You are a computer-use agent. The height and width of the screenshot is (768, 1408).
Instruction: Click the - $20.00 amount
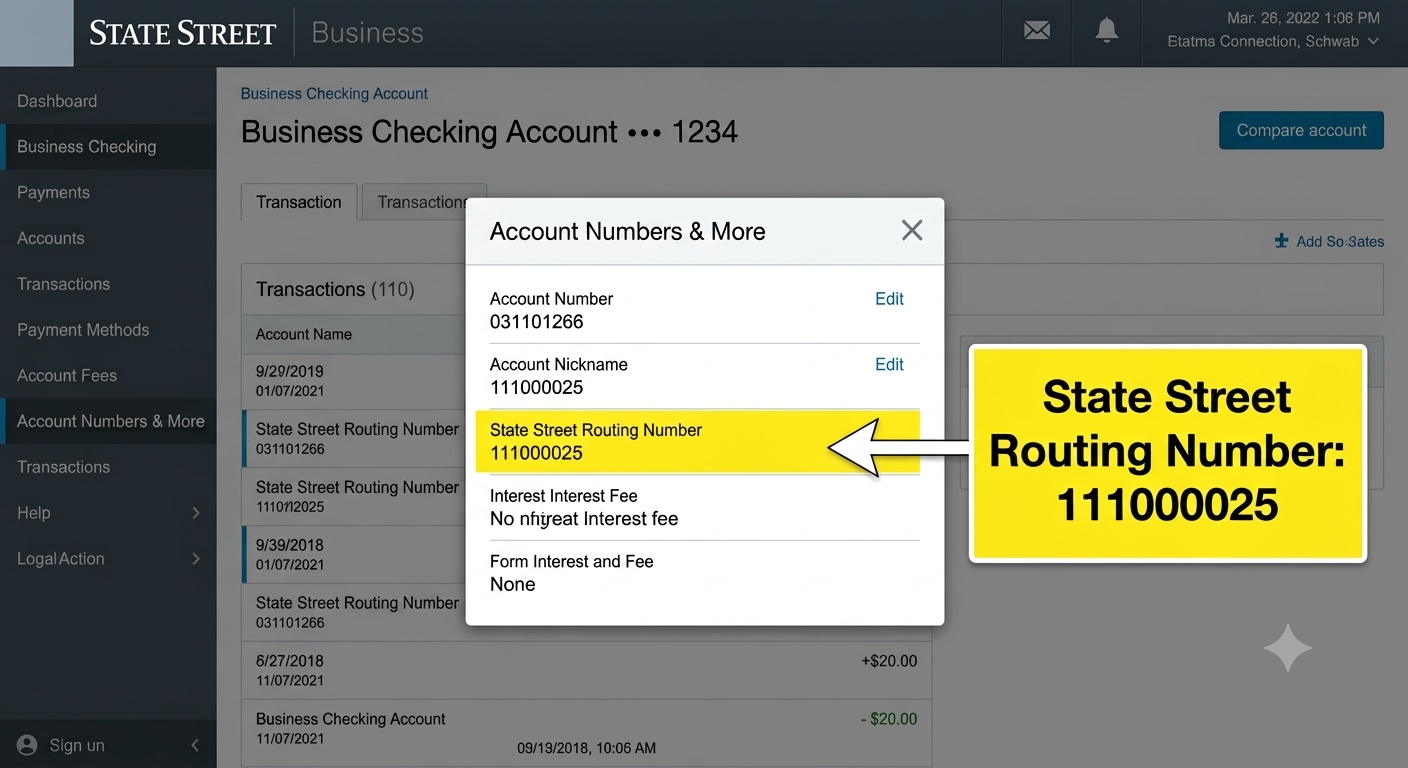[x=889, y=719]
